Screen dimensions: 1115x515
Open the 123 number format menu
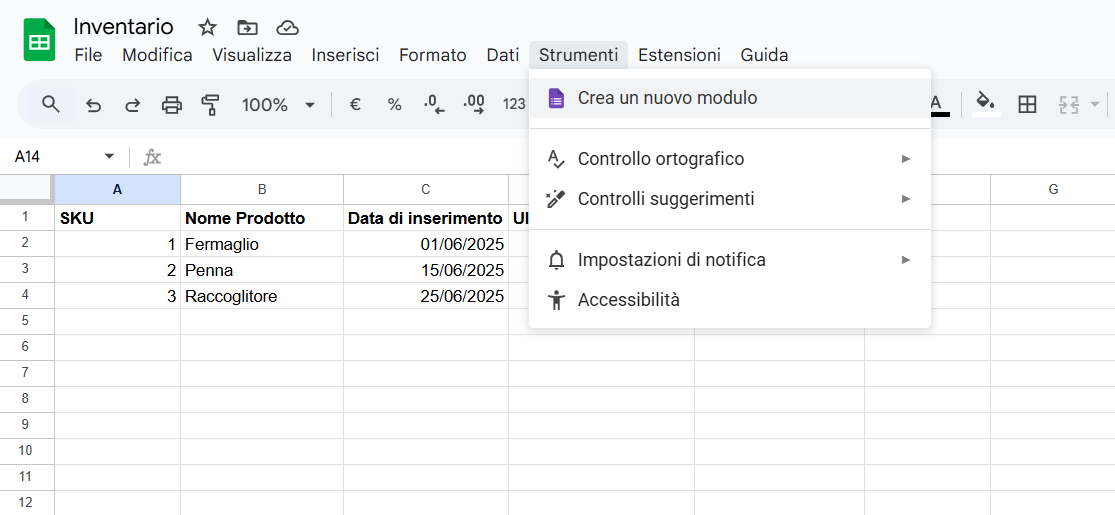coord(513,105)
